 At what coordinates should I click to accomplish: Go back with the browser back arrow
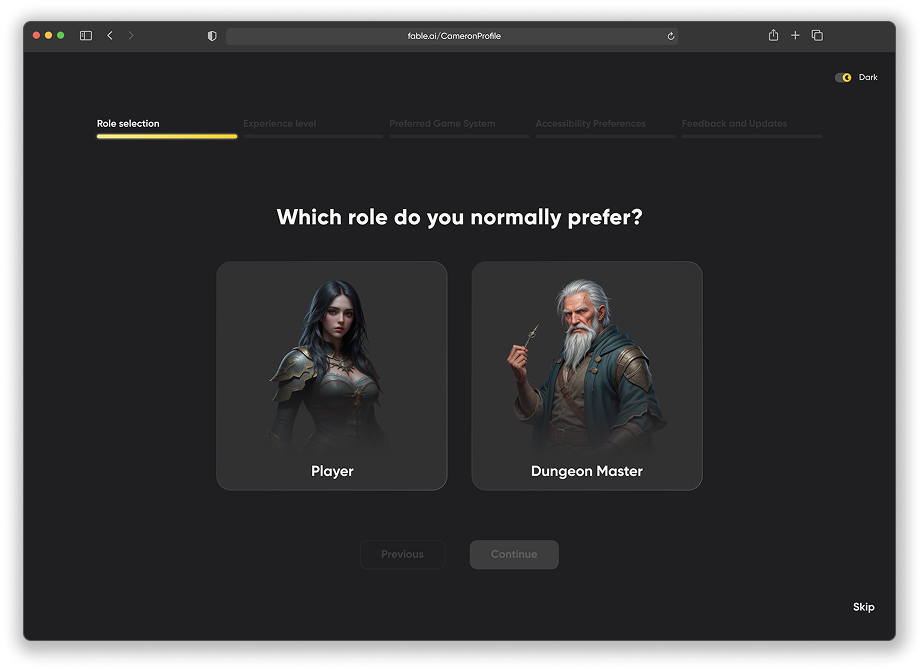(x=110, y=36)
